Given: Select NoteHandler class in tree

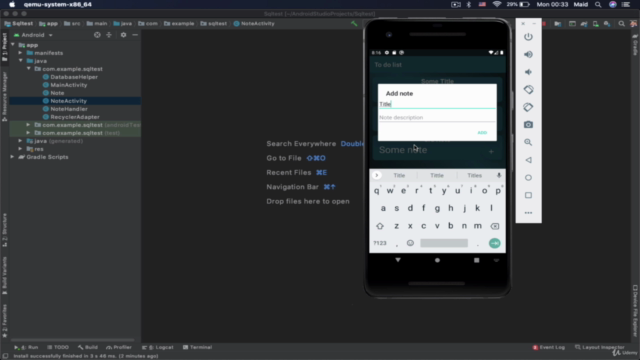Looking at the screenshot, I should pyautogui.click(x=69, y=109).
